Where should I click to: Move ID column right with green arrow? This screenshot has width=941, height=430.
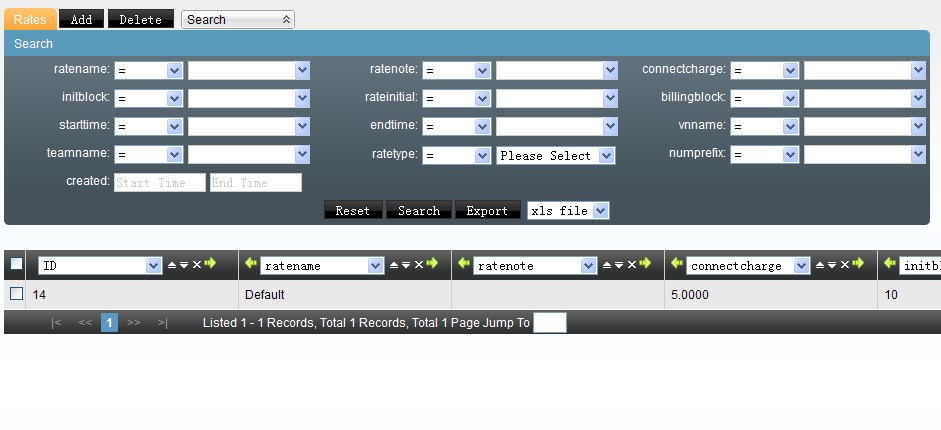tap(210, 264)
